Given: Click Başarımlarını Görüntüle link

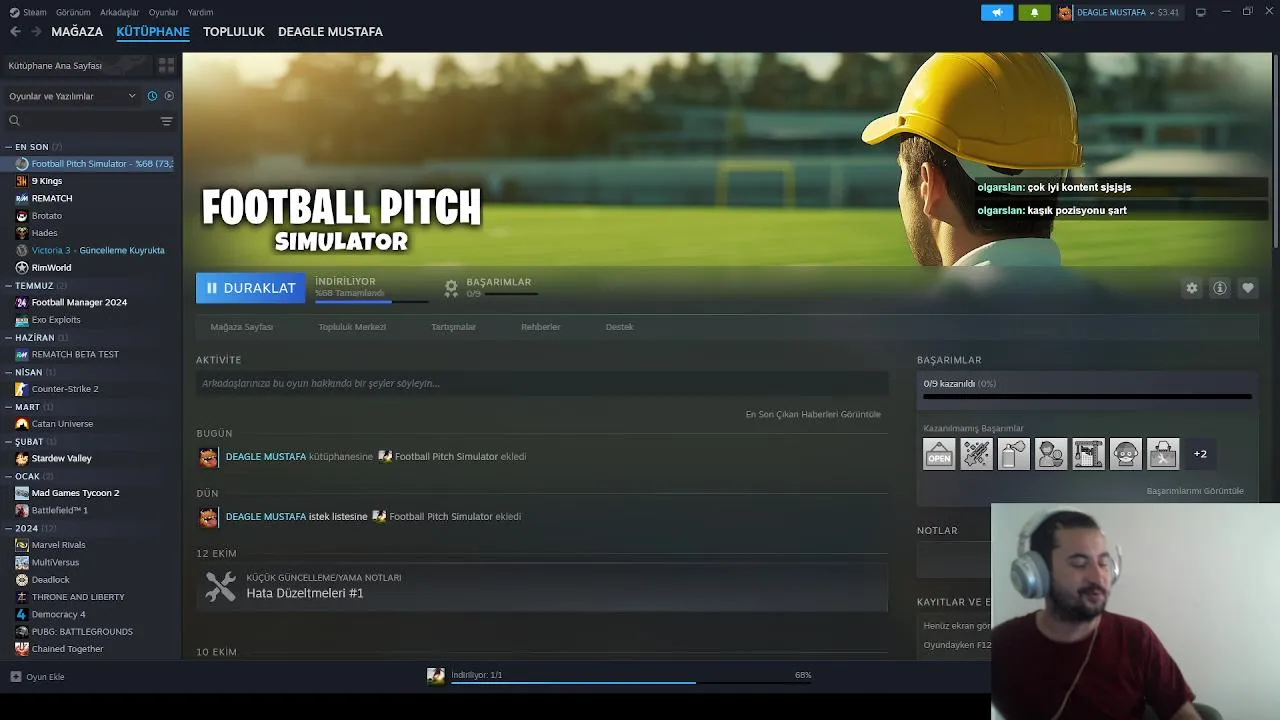Looking at the screenshot, I should (1195, 491).
